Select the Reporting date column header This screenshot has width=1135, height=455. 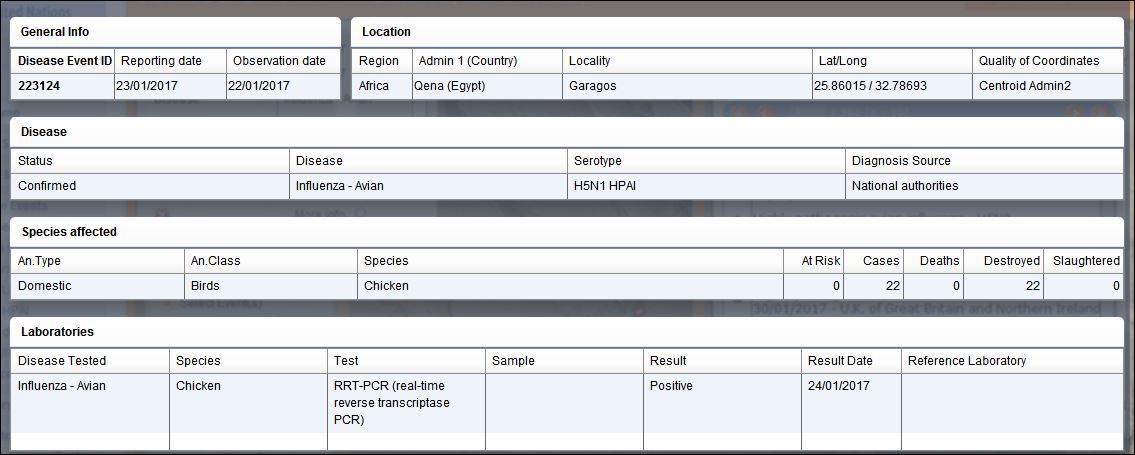(x=171, y=61)
